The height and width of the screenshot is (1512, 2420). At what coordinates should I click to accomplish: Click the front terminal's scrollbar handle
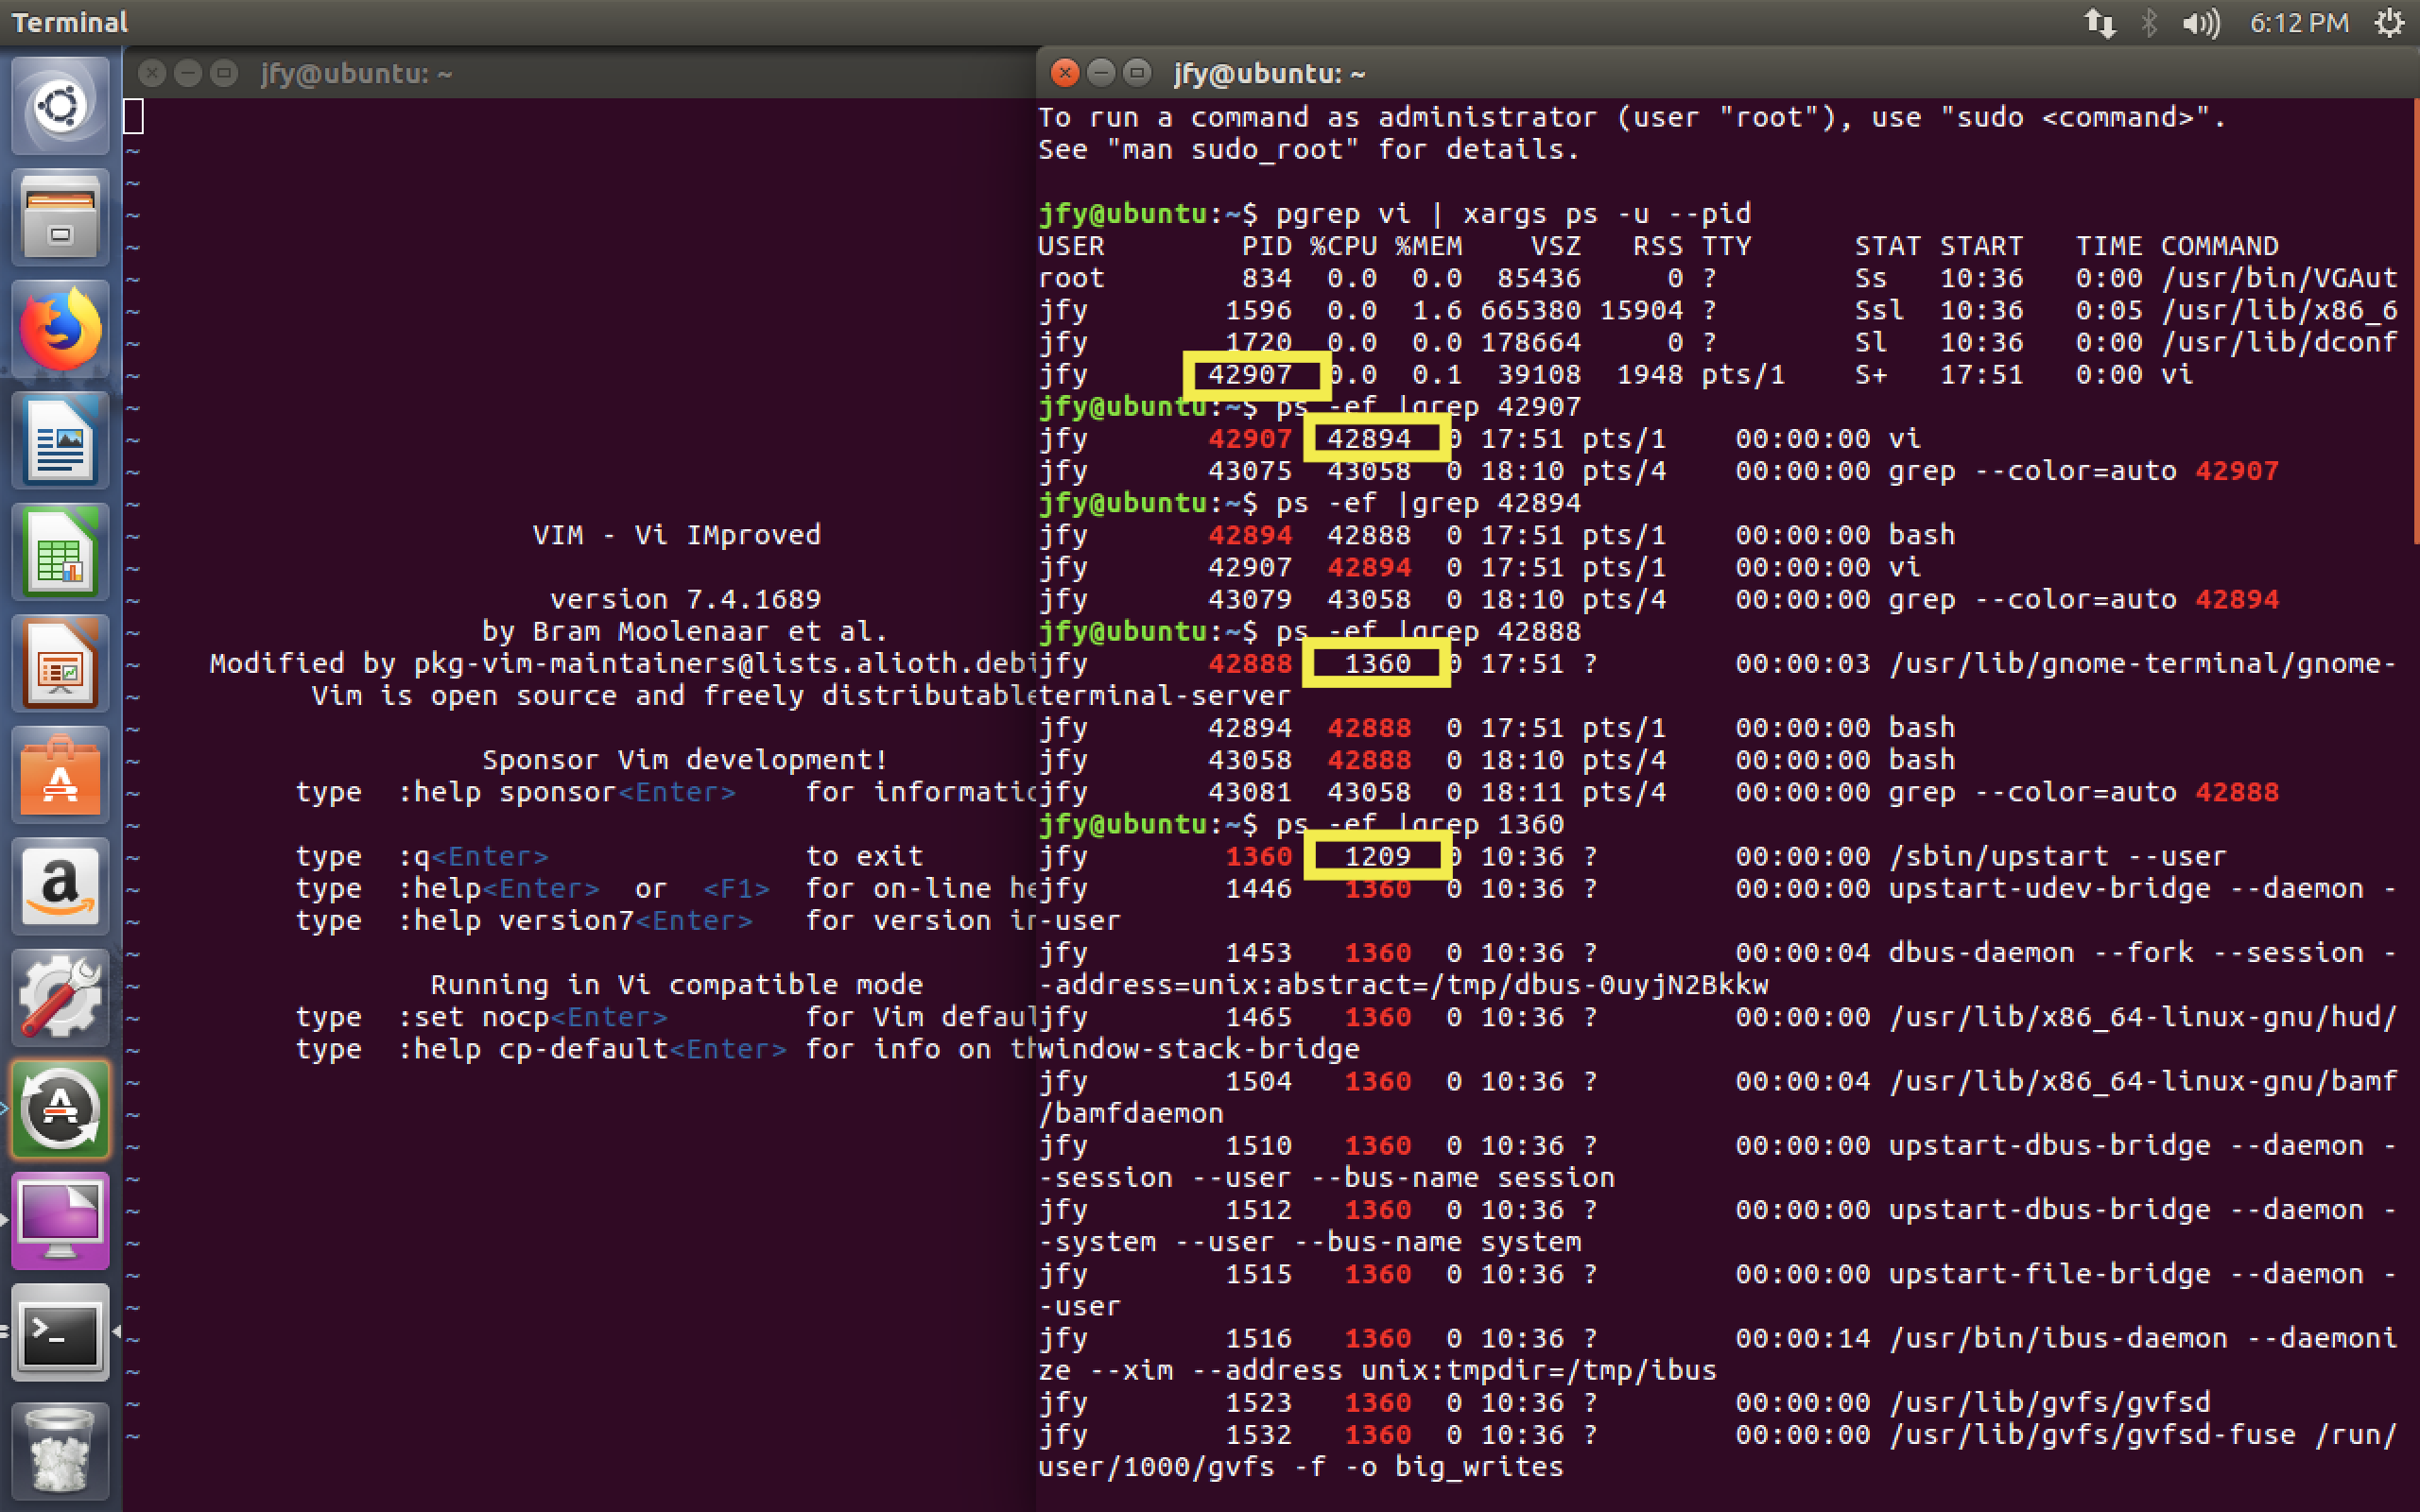point(2416,320)
